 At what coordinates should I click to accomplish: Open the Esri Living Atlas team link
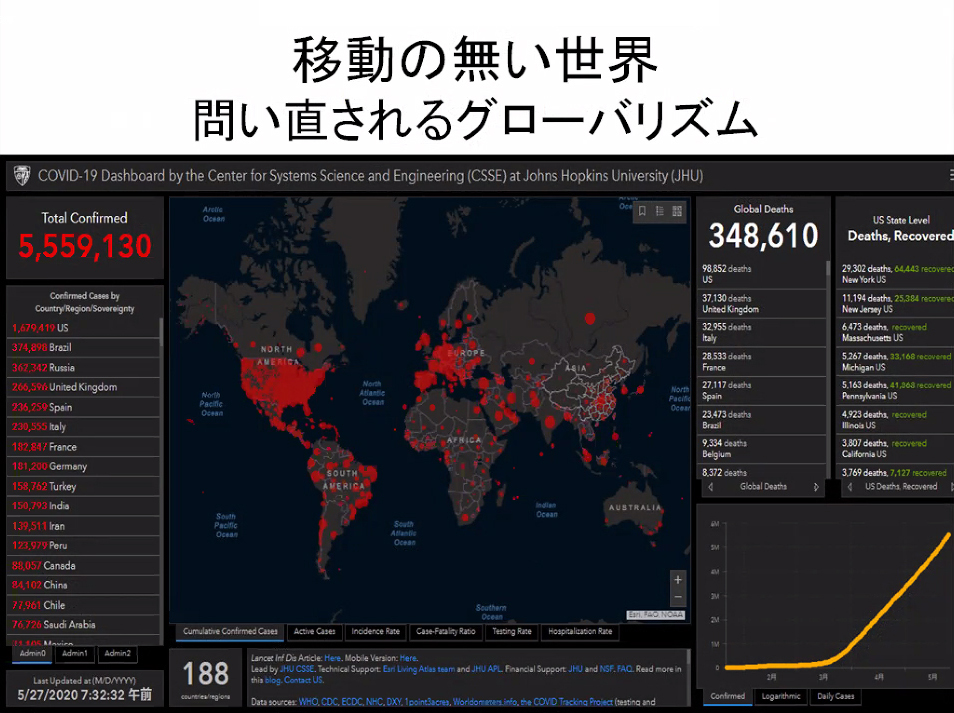pyautogui.click(x=419, y=669)
